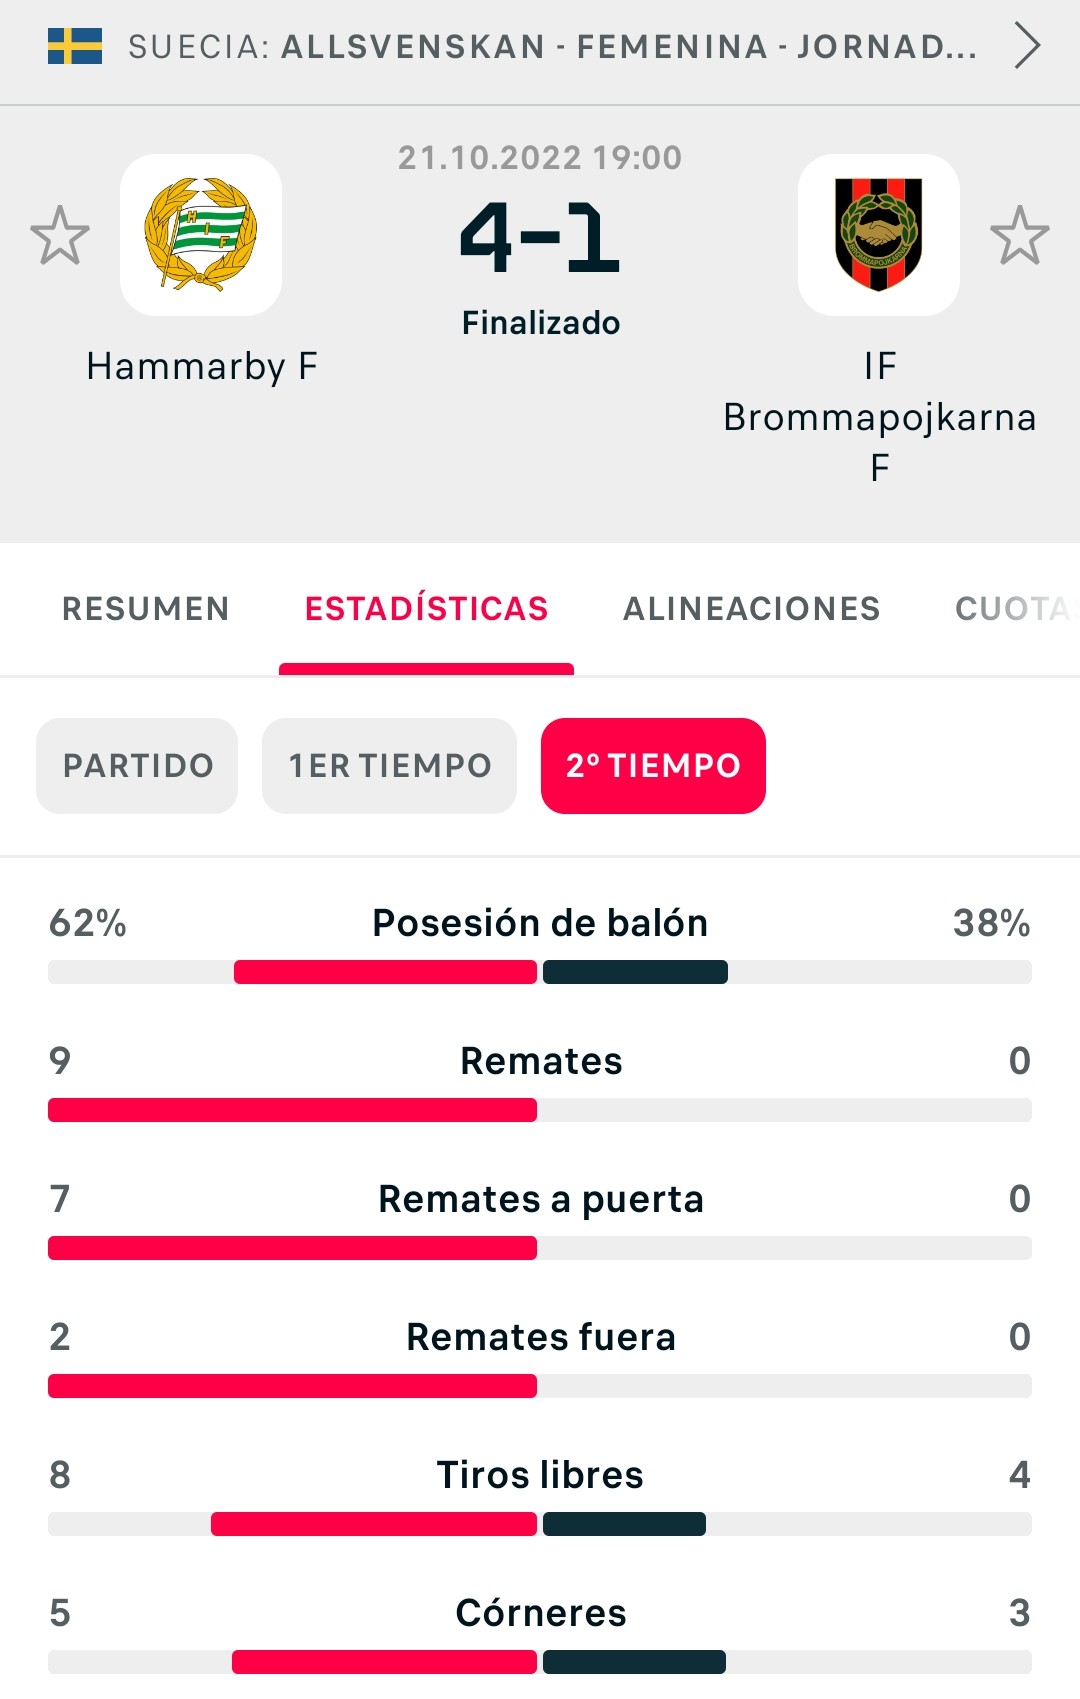Open the Alineaciones tab

(752, 608)
